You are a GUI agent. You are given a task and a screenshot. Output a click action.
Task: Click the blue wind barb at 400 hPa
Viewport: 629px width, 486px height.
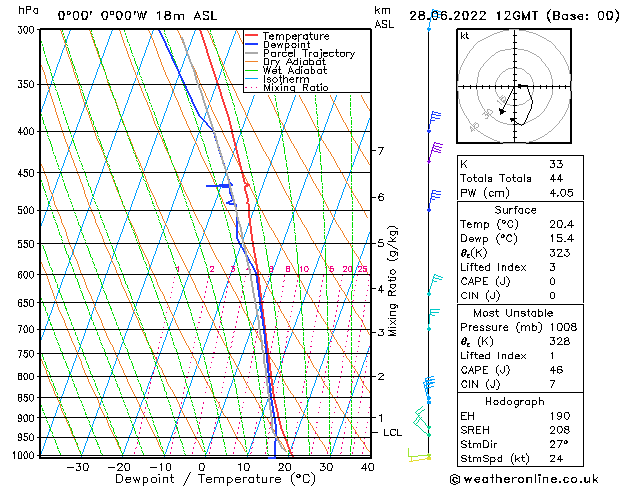click(434, 122)
